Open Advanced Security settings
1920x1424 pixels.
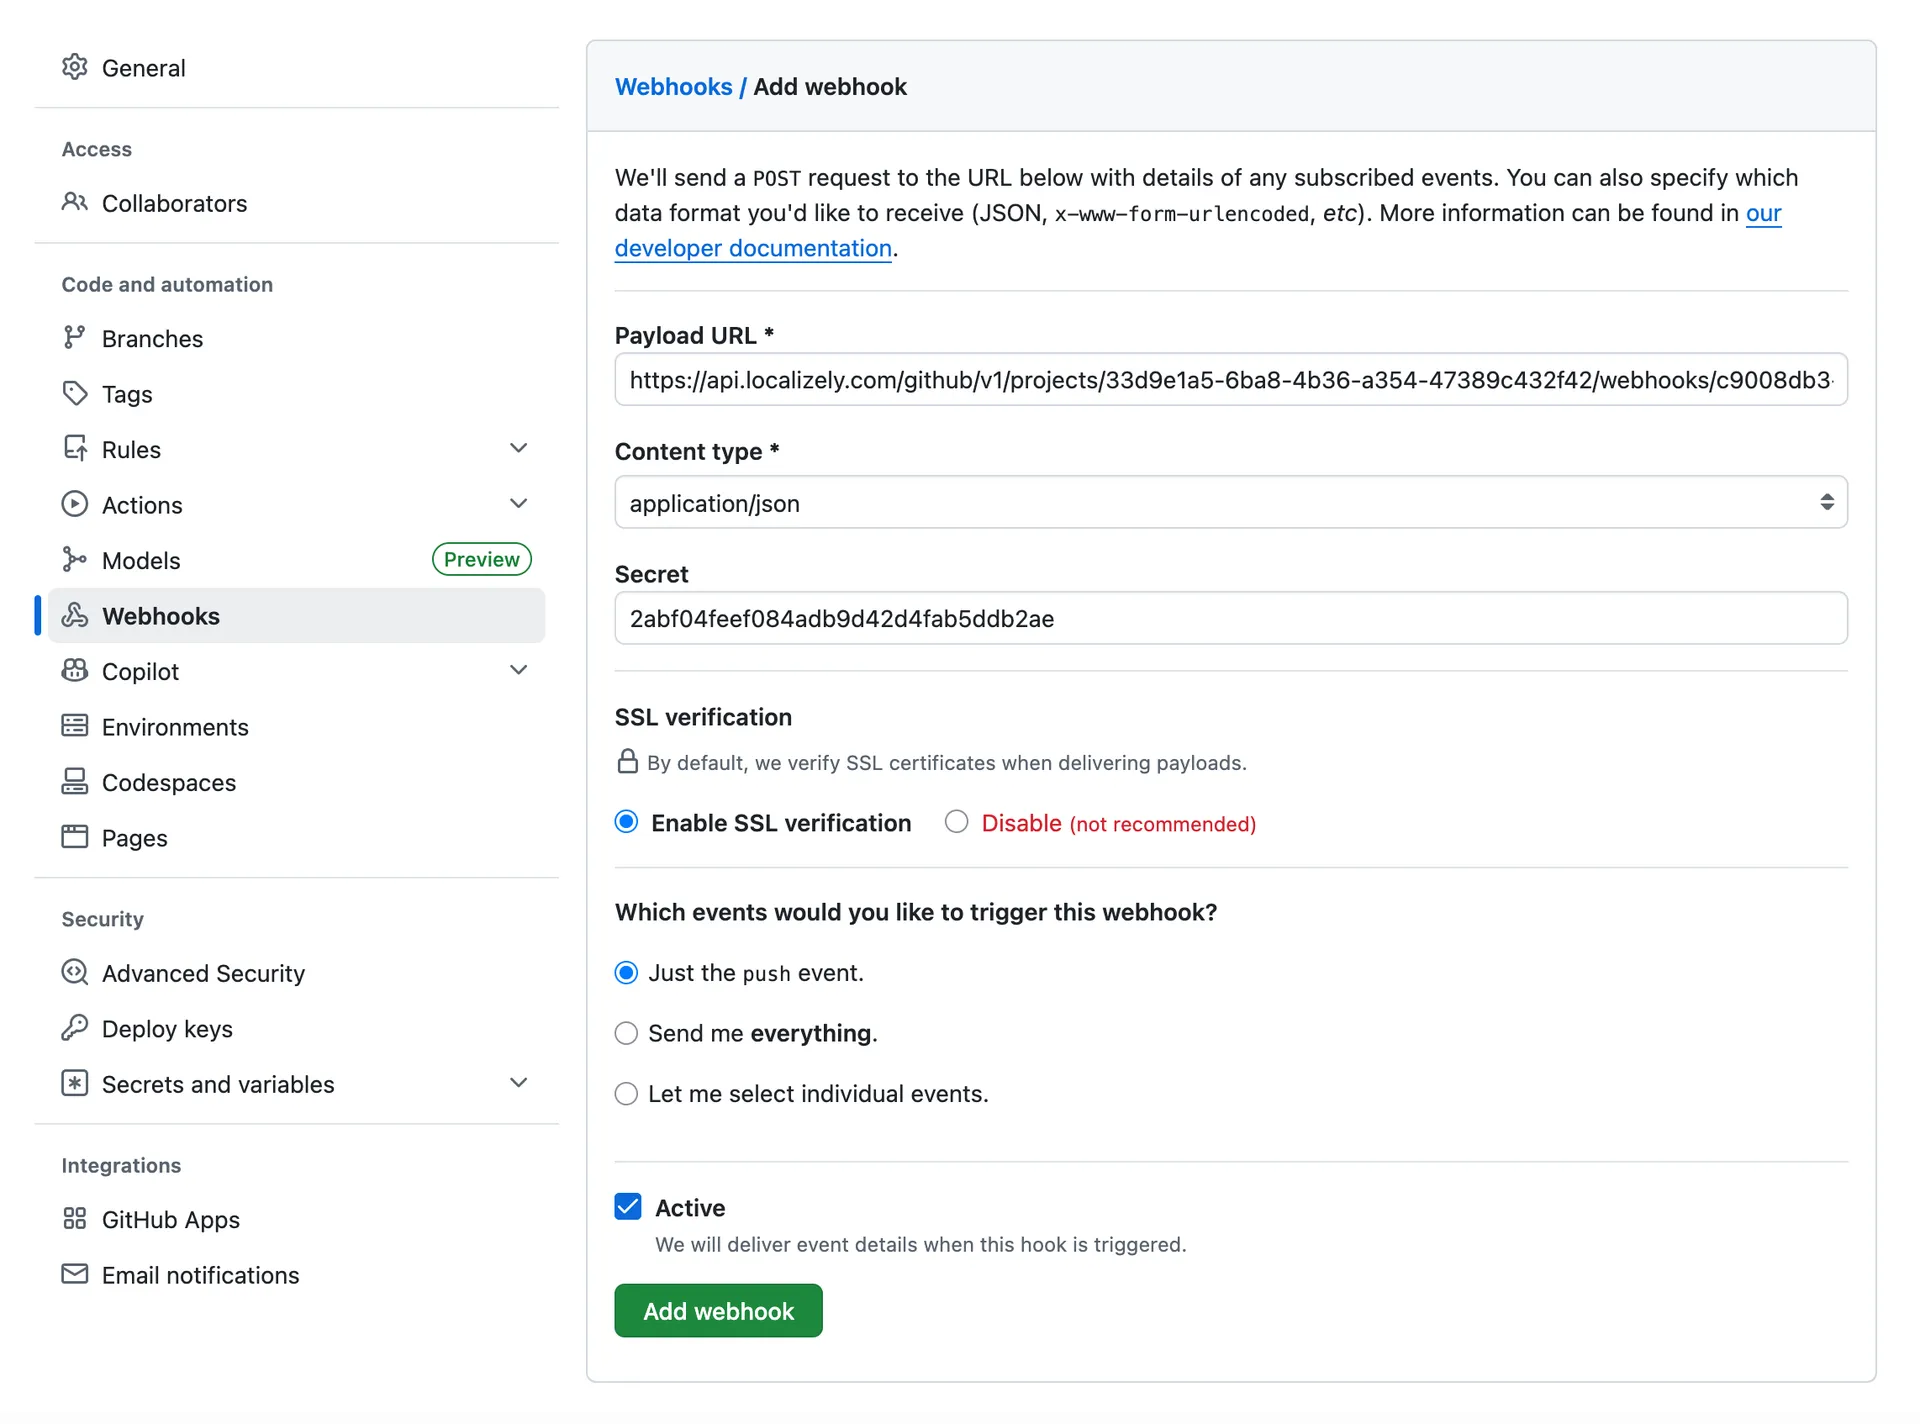(x=202, y=973)
